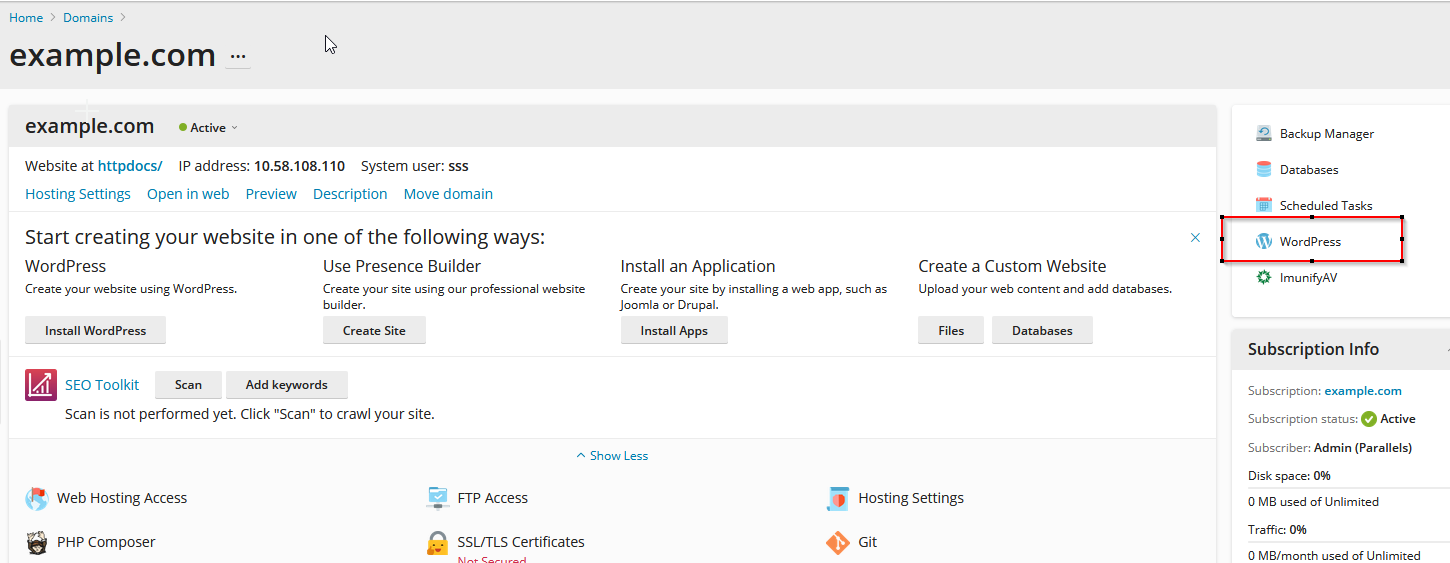Click the SEO Toolkit chart icon

[41, 385]
